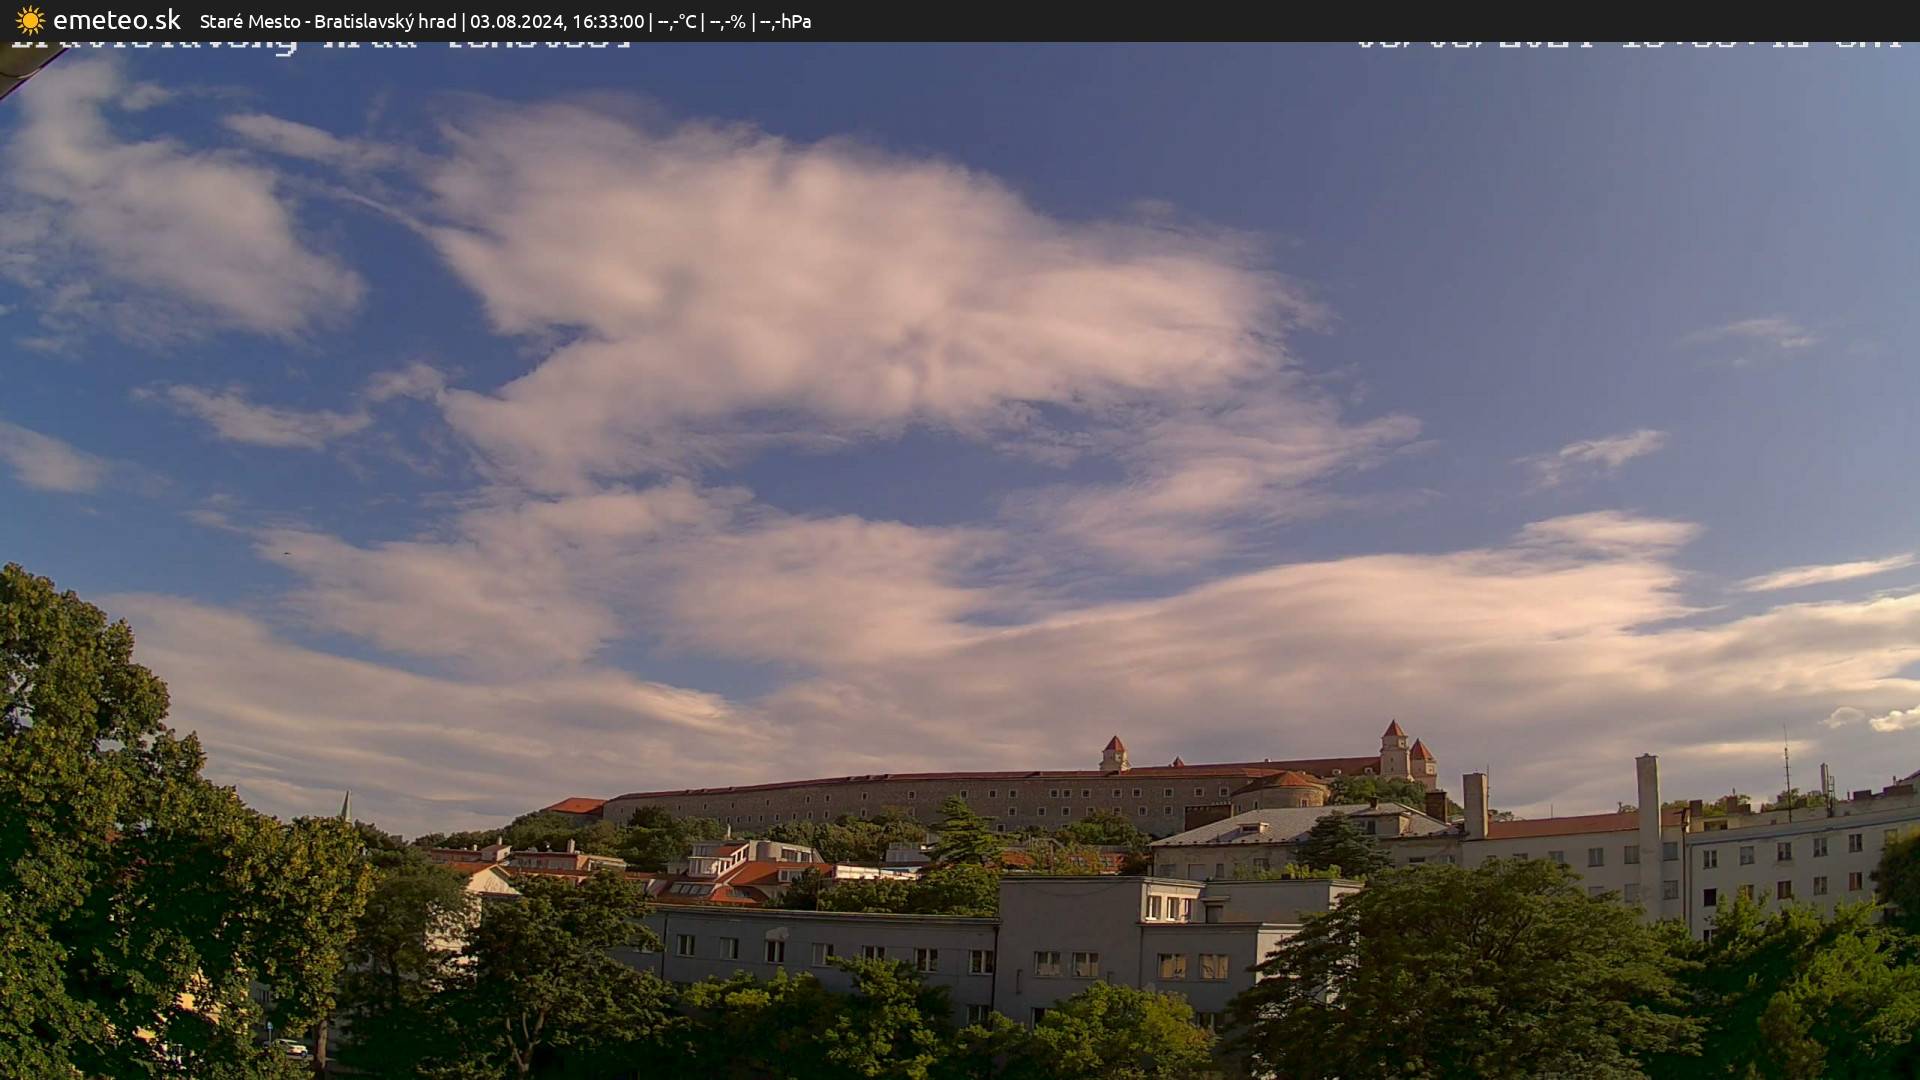Click the church spire at the left horizon
1920x1080 pixels.
(346, 806)
